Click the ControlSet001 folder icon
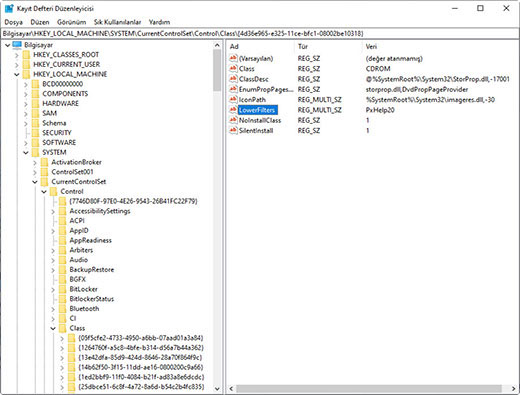This screenshot has width=520, height=395. (44, 172)
